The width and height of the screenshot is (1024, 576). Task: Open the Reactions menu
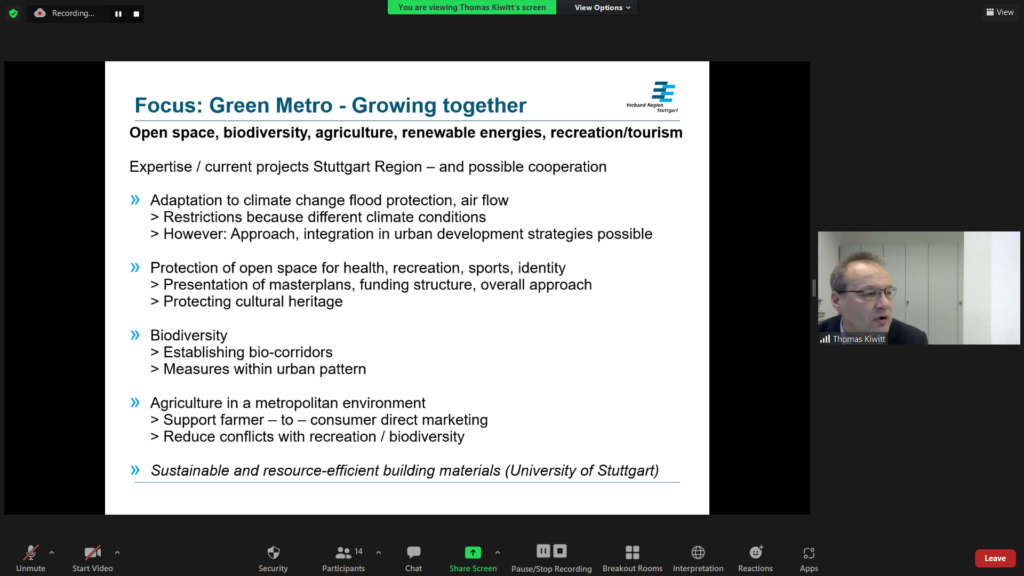coord(755,557)
